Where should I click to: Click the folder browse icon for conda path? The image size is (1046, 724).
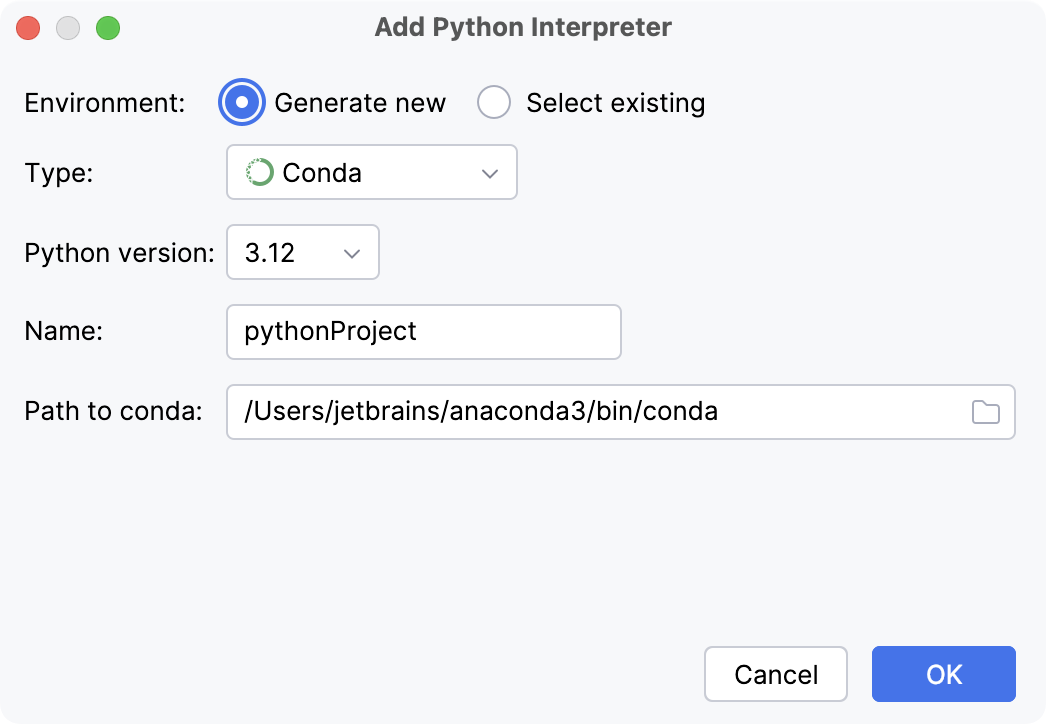(984, 412)
